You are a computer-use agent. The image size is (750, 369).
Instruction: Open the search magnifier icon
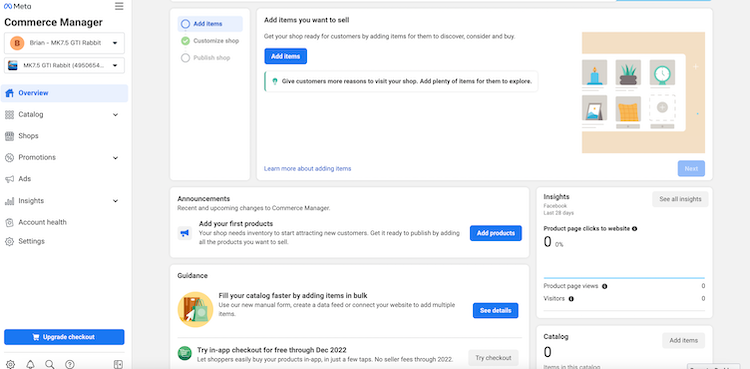(50, 364)
